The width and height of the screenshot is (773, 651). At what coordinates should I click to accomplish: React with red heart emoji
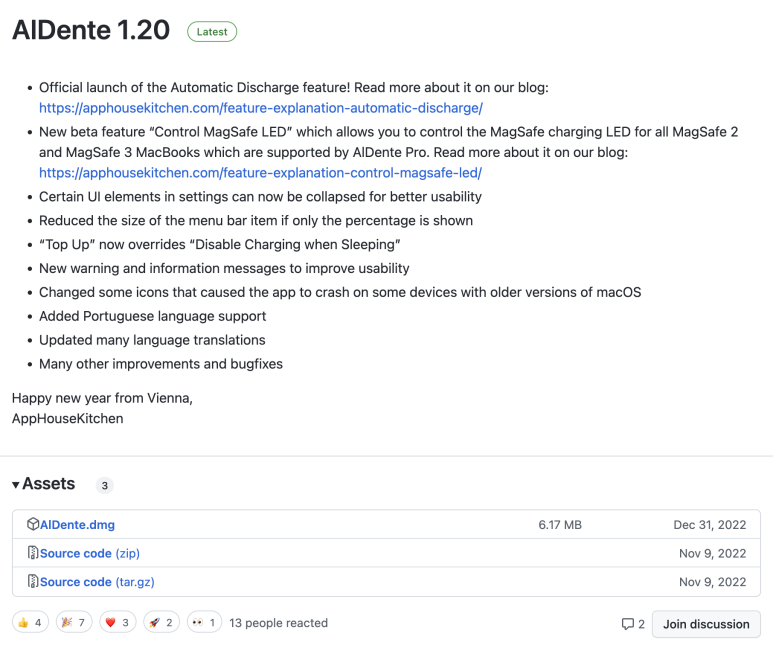pos(117,623)
